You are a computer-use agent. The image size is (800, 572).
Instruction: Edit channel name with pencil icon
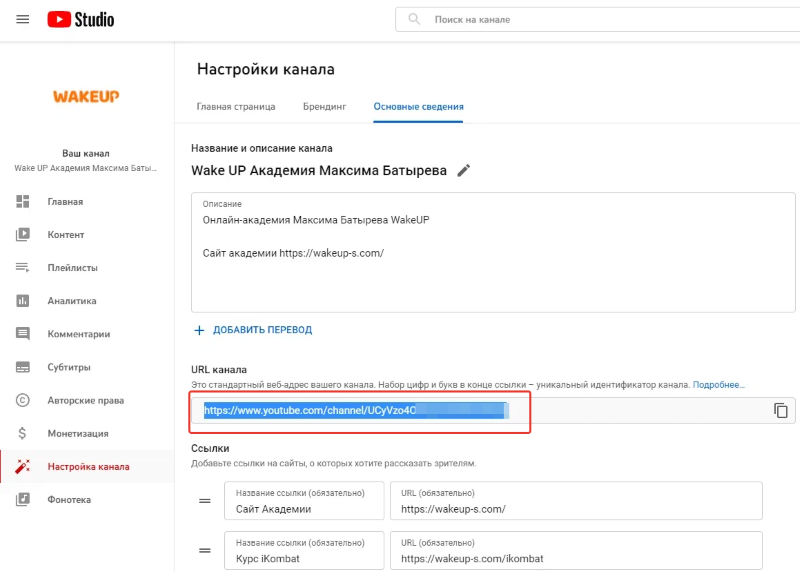[463, 170]
